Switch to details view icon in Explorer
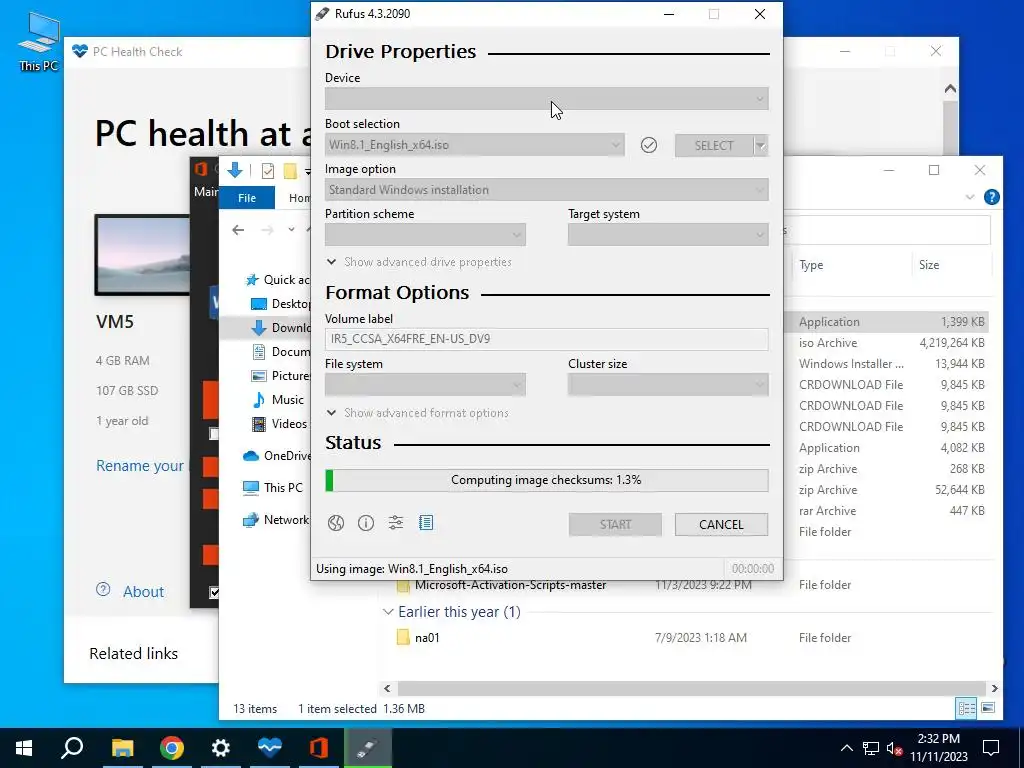1024x768 pixels. tap(966, 708)
